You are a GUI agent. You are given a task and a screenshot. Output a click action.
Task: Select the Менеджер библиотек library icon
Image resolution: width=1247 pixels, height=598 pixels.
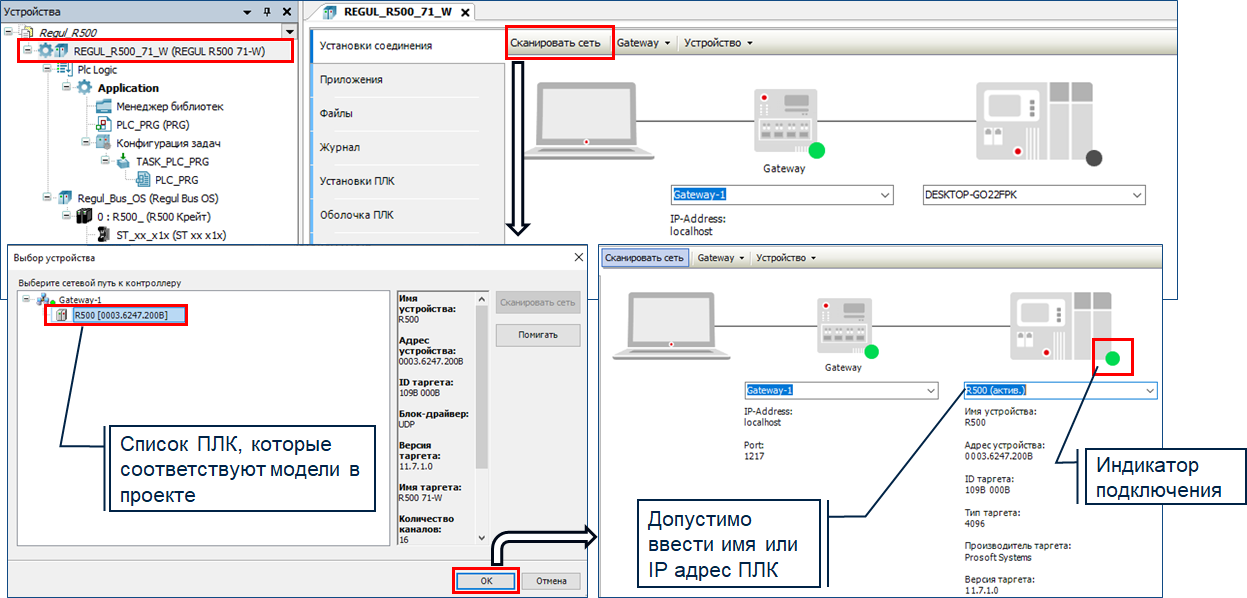[104, 107]
